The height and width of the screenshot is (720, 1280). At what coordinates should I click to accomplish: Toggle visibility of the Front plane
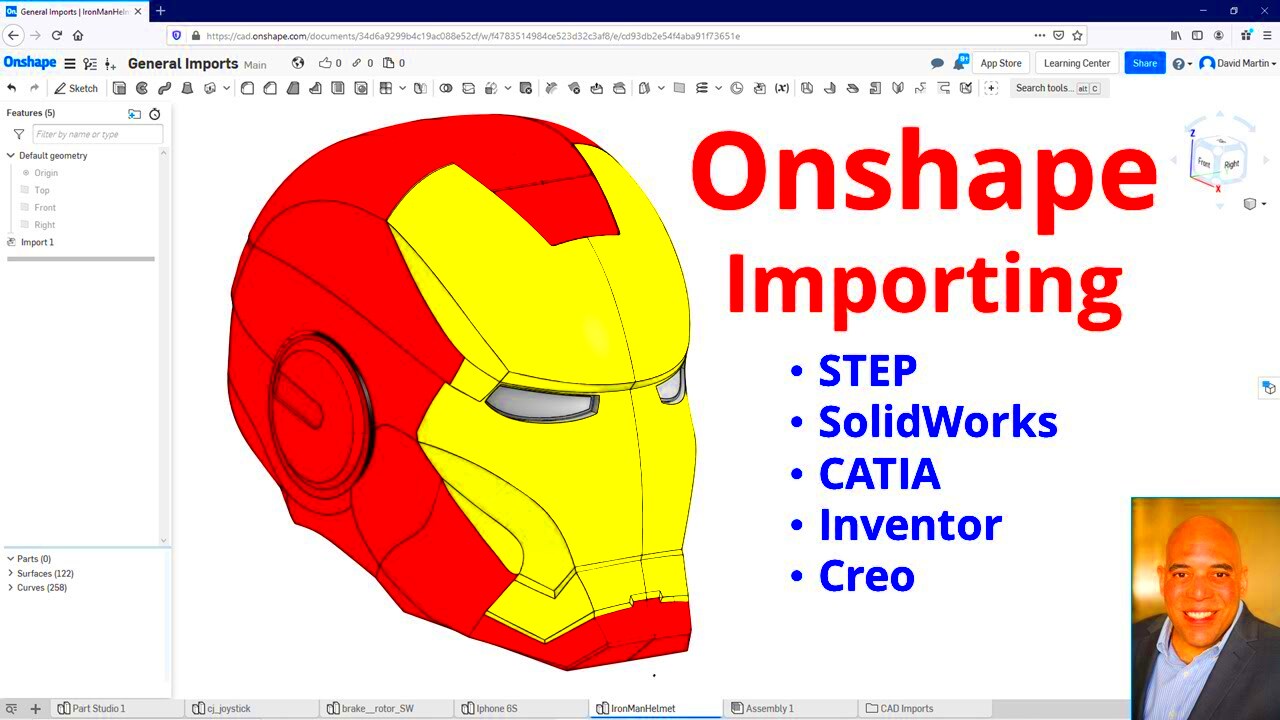coord(26,207)
